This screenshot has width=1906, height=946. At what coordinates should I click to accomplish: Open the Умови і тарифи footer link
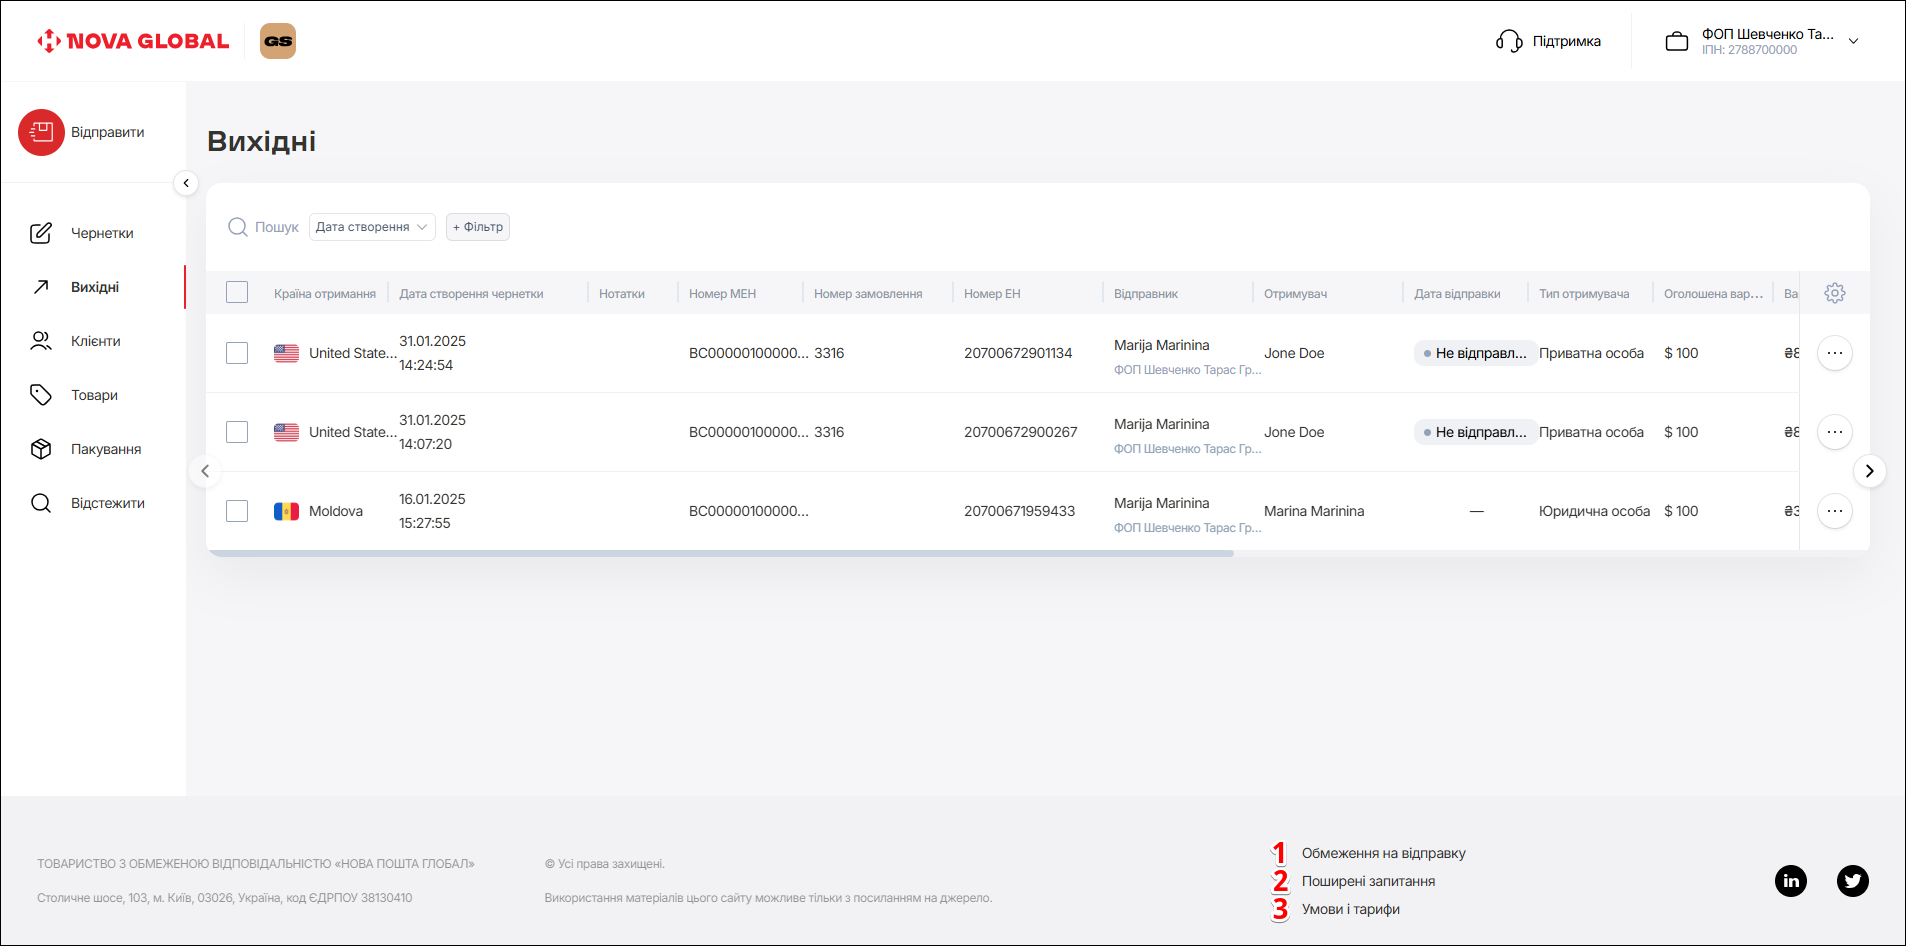click(x=1350, y=909)
